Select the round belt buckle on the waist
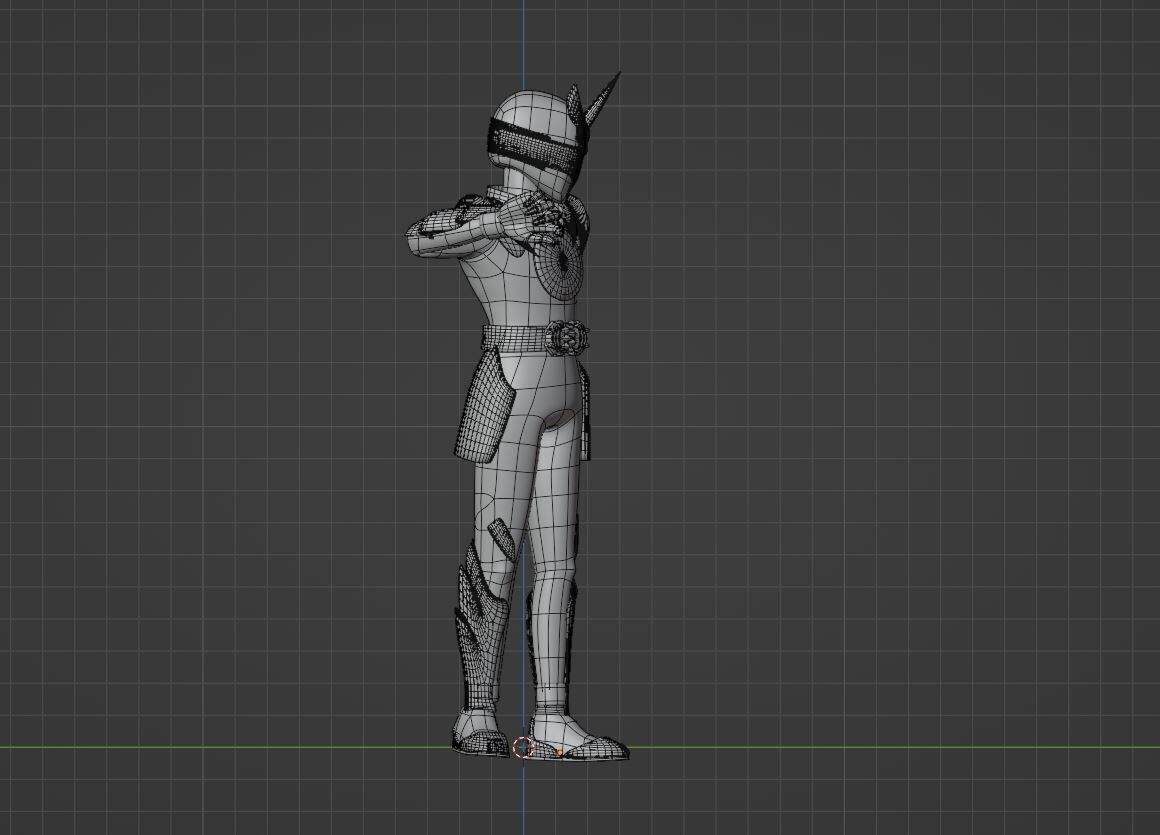 (x=565, y=337)
